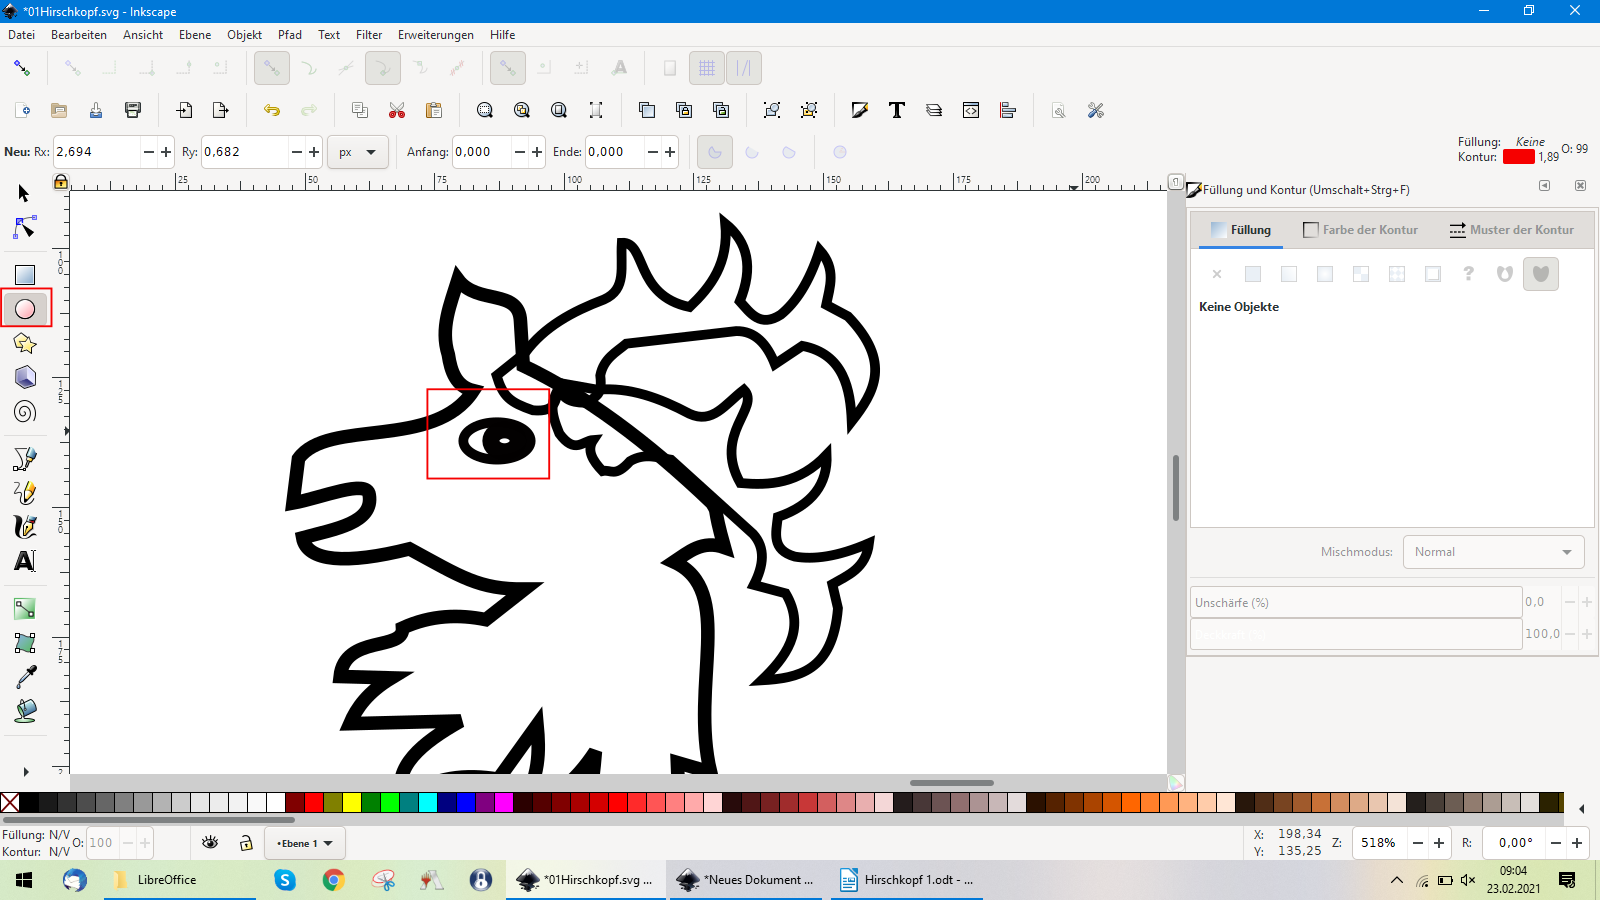Choose the Calligraphy pen tool
Screen dimensions: 1600x900
[25, 527]
